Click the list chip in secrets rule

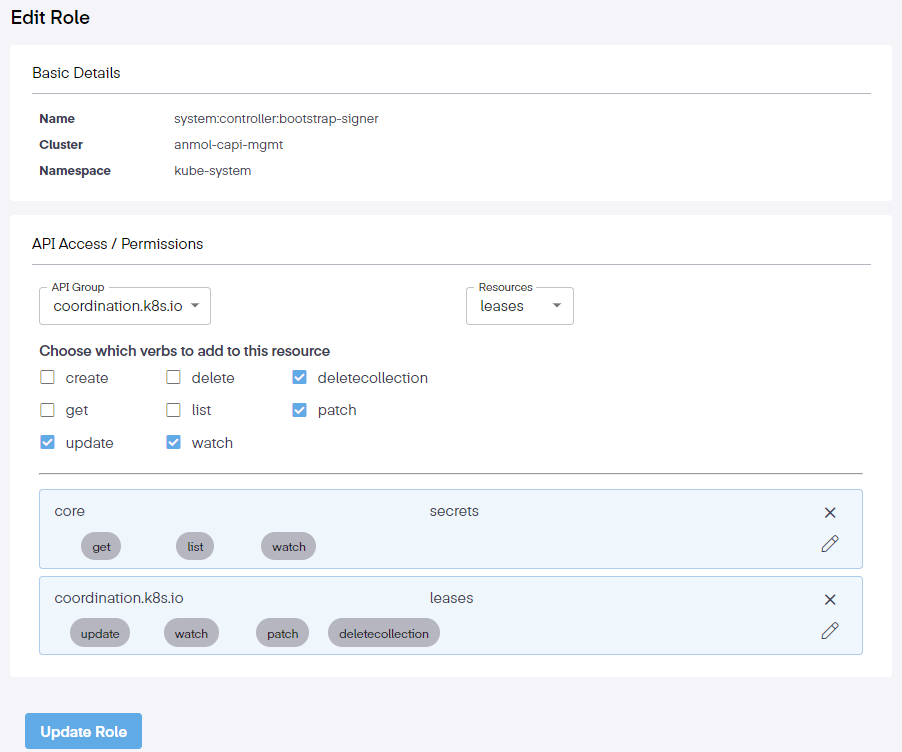195,547
